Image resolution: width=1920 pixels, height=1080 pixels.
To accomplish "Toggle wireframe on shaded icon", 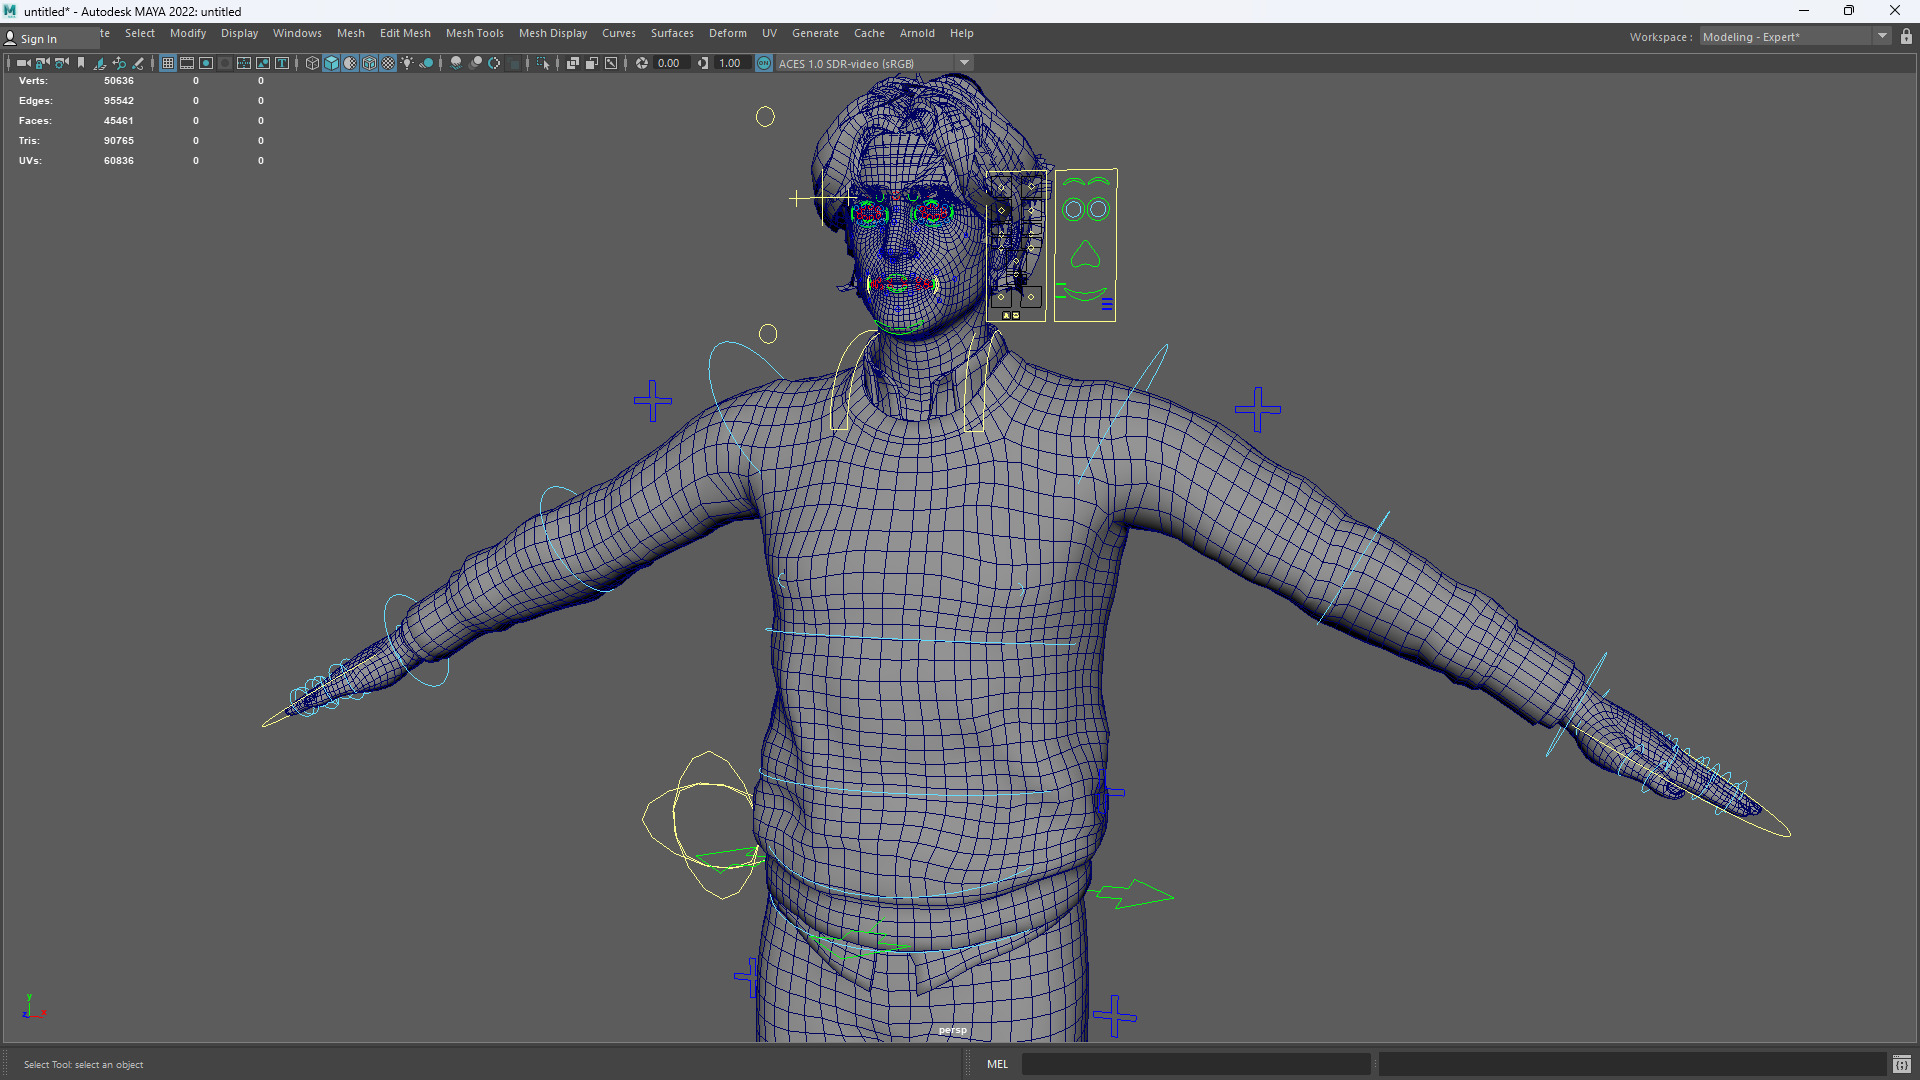I will pos(369,63).
